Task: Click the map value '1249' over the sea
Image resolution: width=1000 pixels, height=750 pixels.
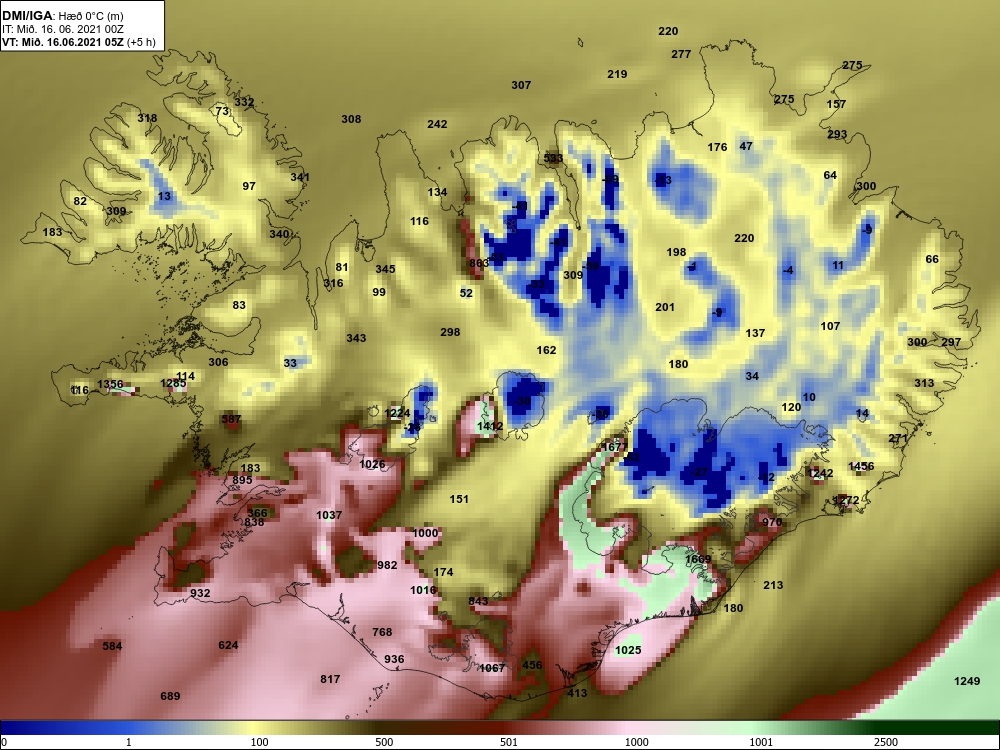Action: click(x=967, y=681)
